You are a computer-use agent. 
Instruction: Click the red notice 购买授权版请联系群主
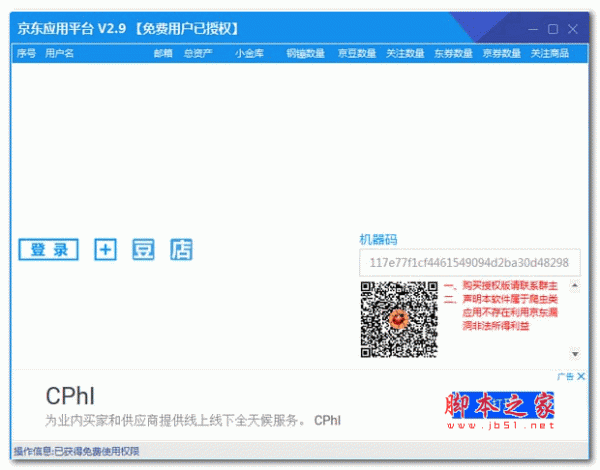click(510, 286)
